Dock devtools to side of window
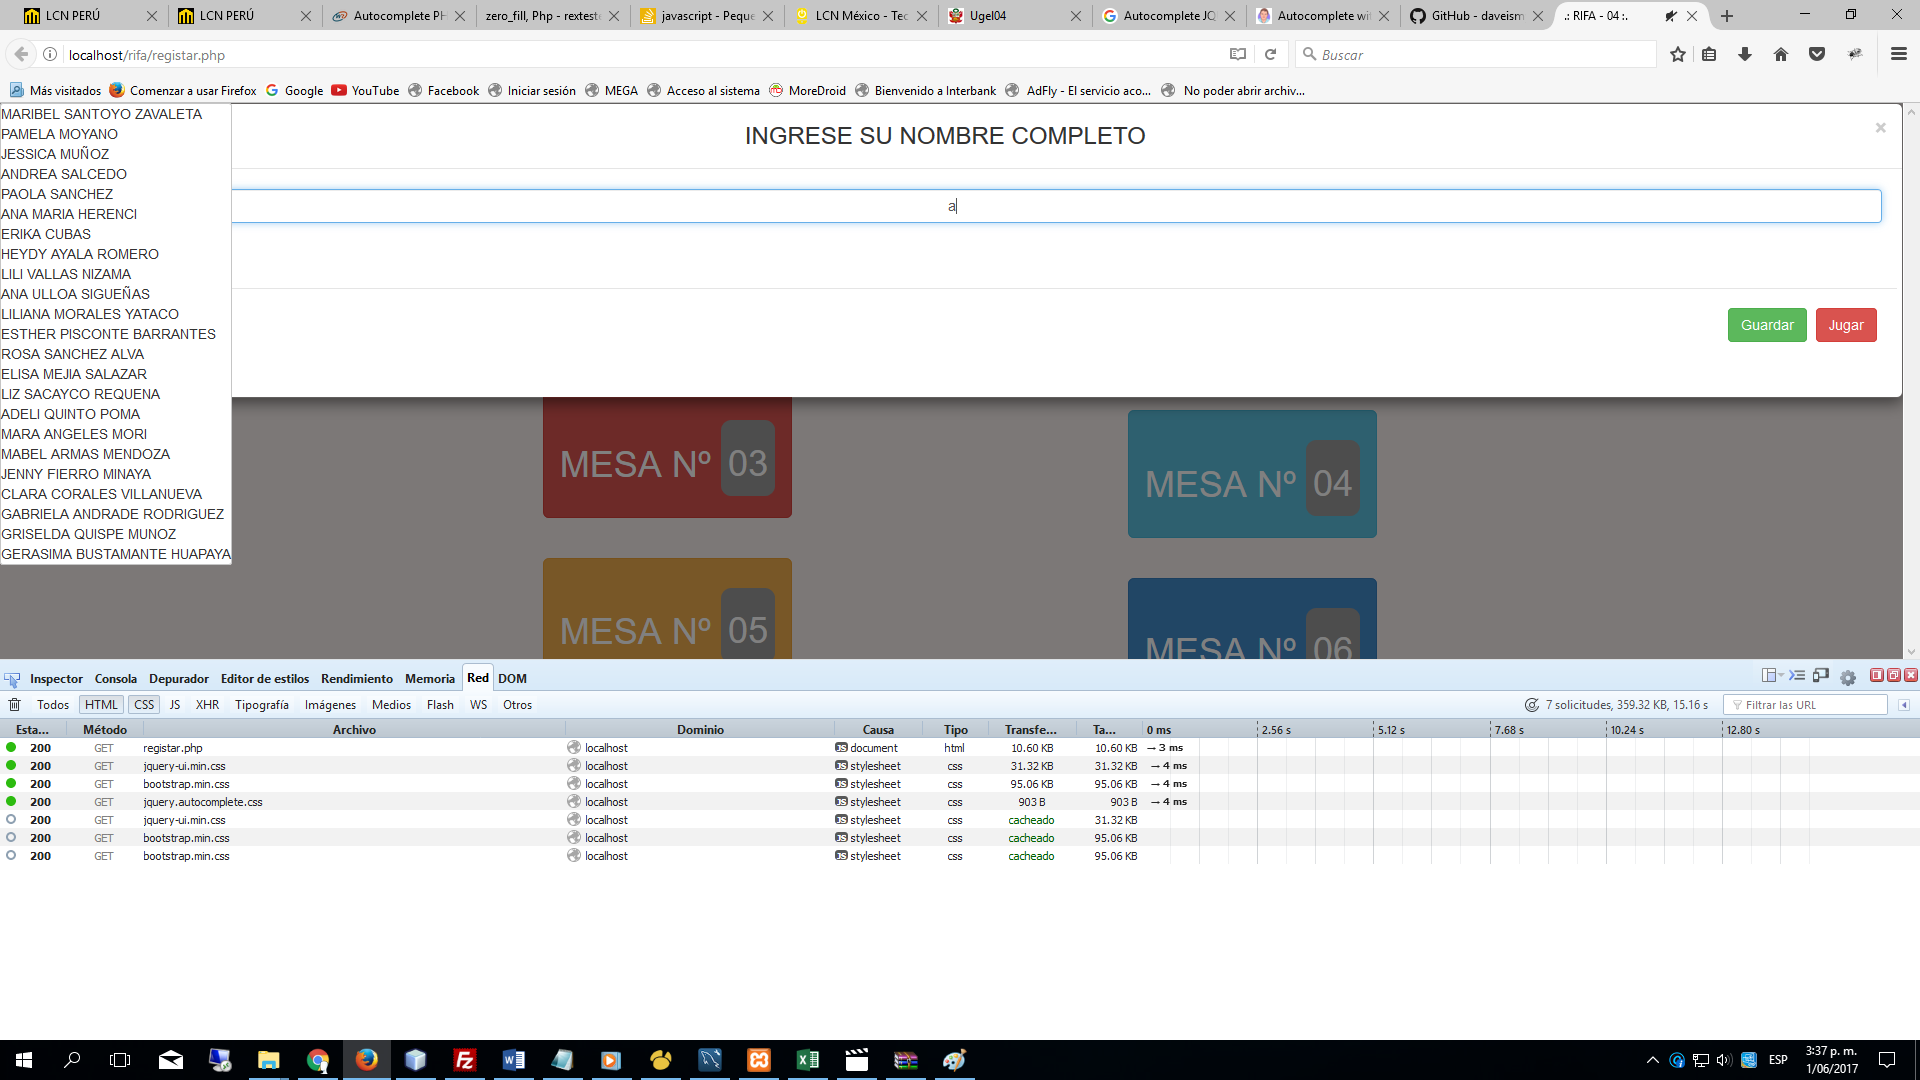The image size is (1920, 1080). pyautogui.click(x=1877, y=675)
